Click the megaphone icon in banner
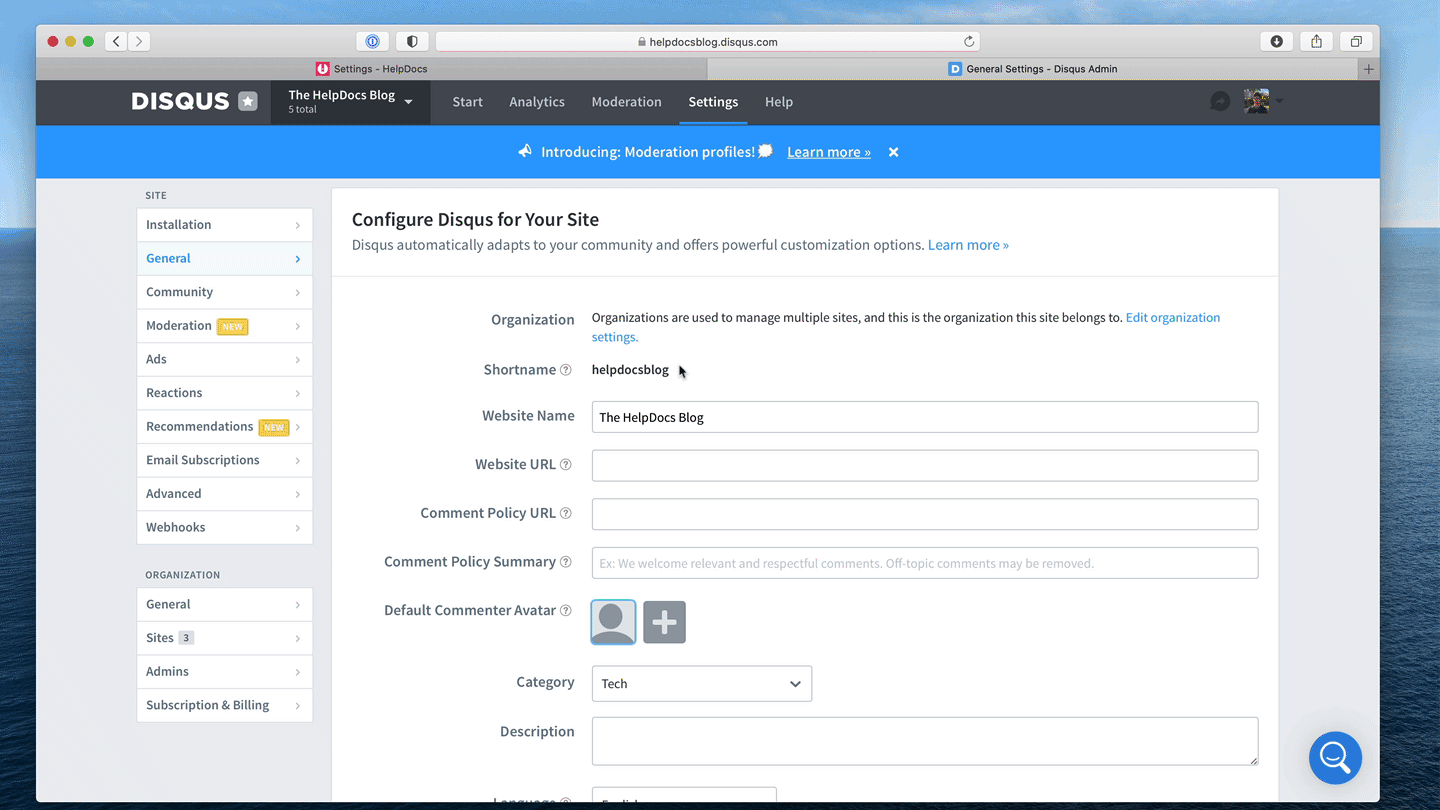Screen dimensions: 1440x810 coord(525,151)
